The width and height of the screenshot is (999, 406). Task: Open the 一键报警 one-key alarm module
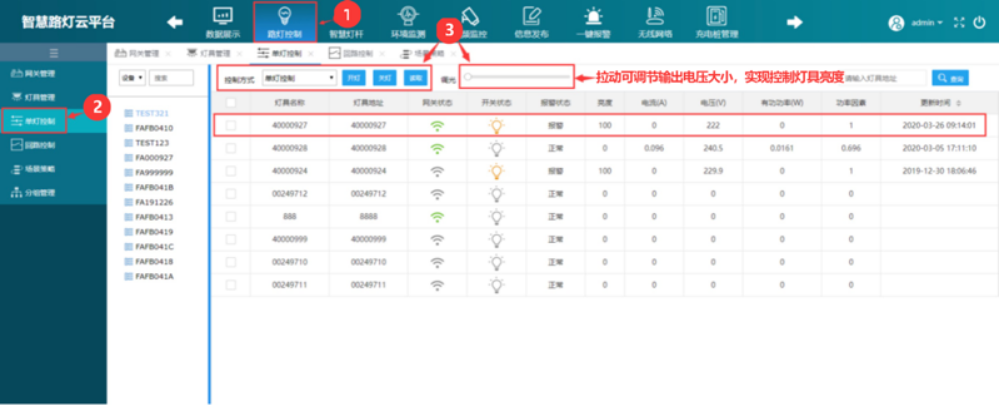(x=594, y=22)
